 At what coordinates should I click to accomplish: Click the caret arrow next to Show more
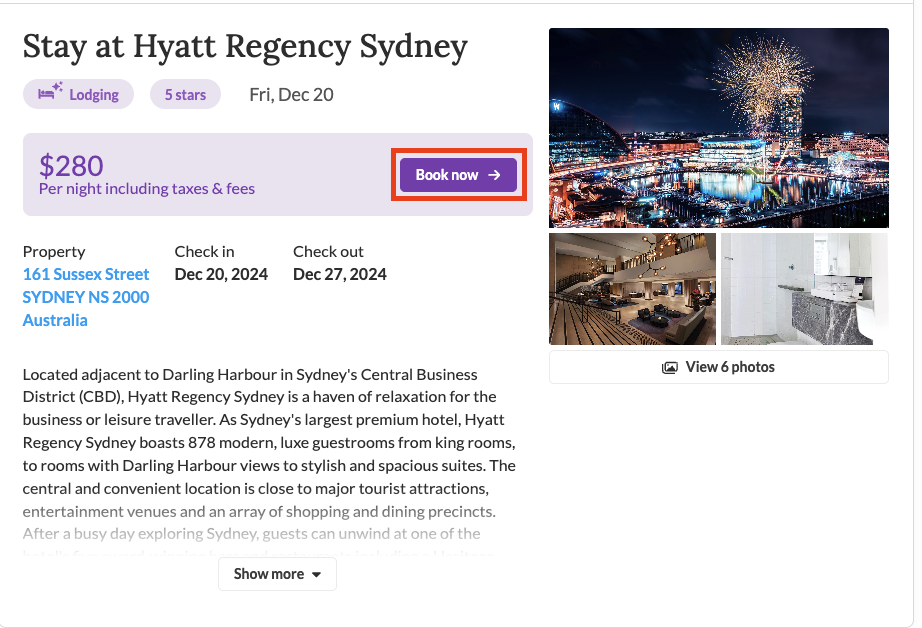(317, 575)
